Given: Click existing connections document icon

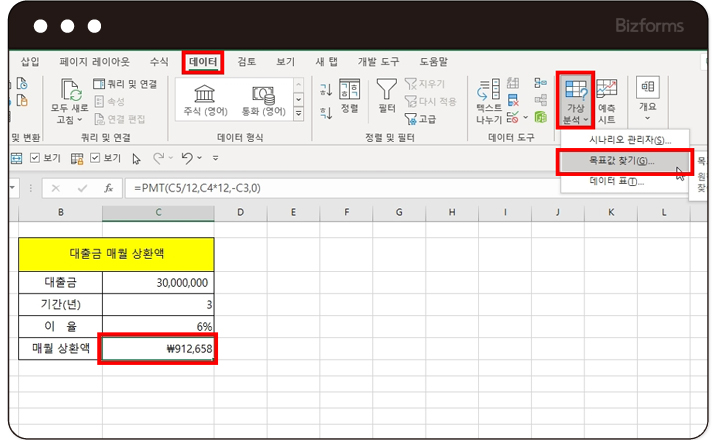Looking at the screenshot, I should point(21,100).
